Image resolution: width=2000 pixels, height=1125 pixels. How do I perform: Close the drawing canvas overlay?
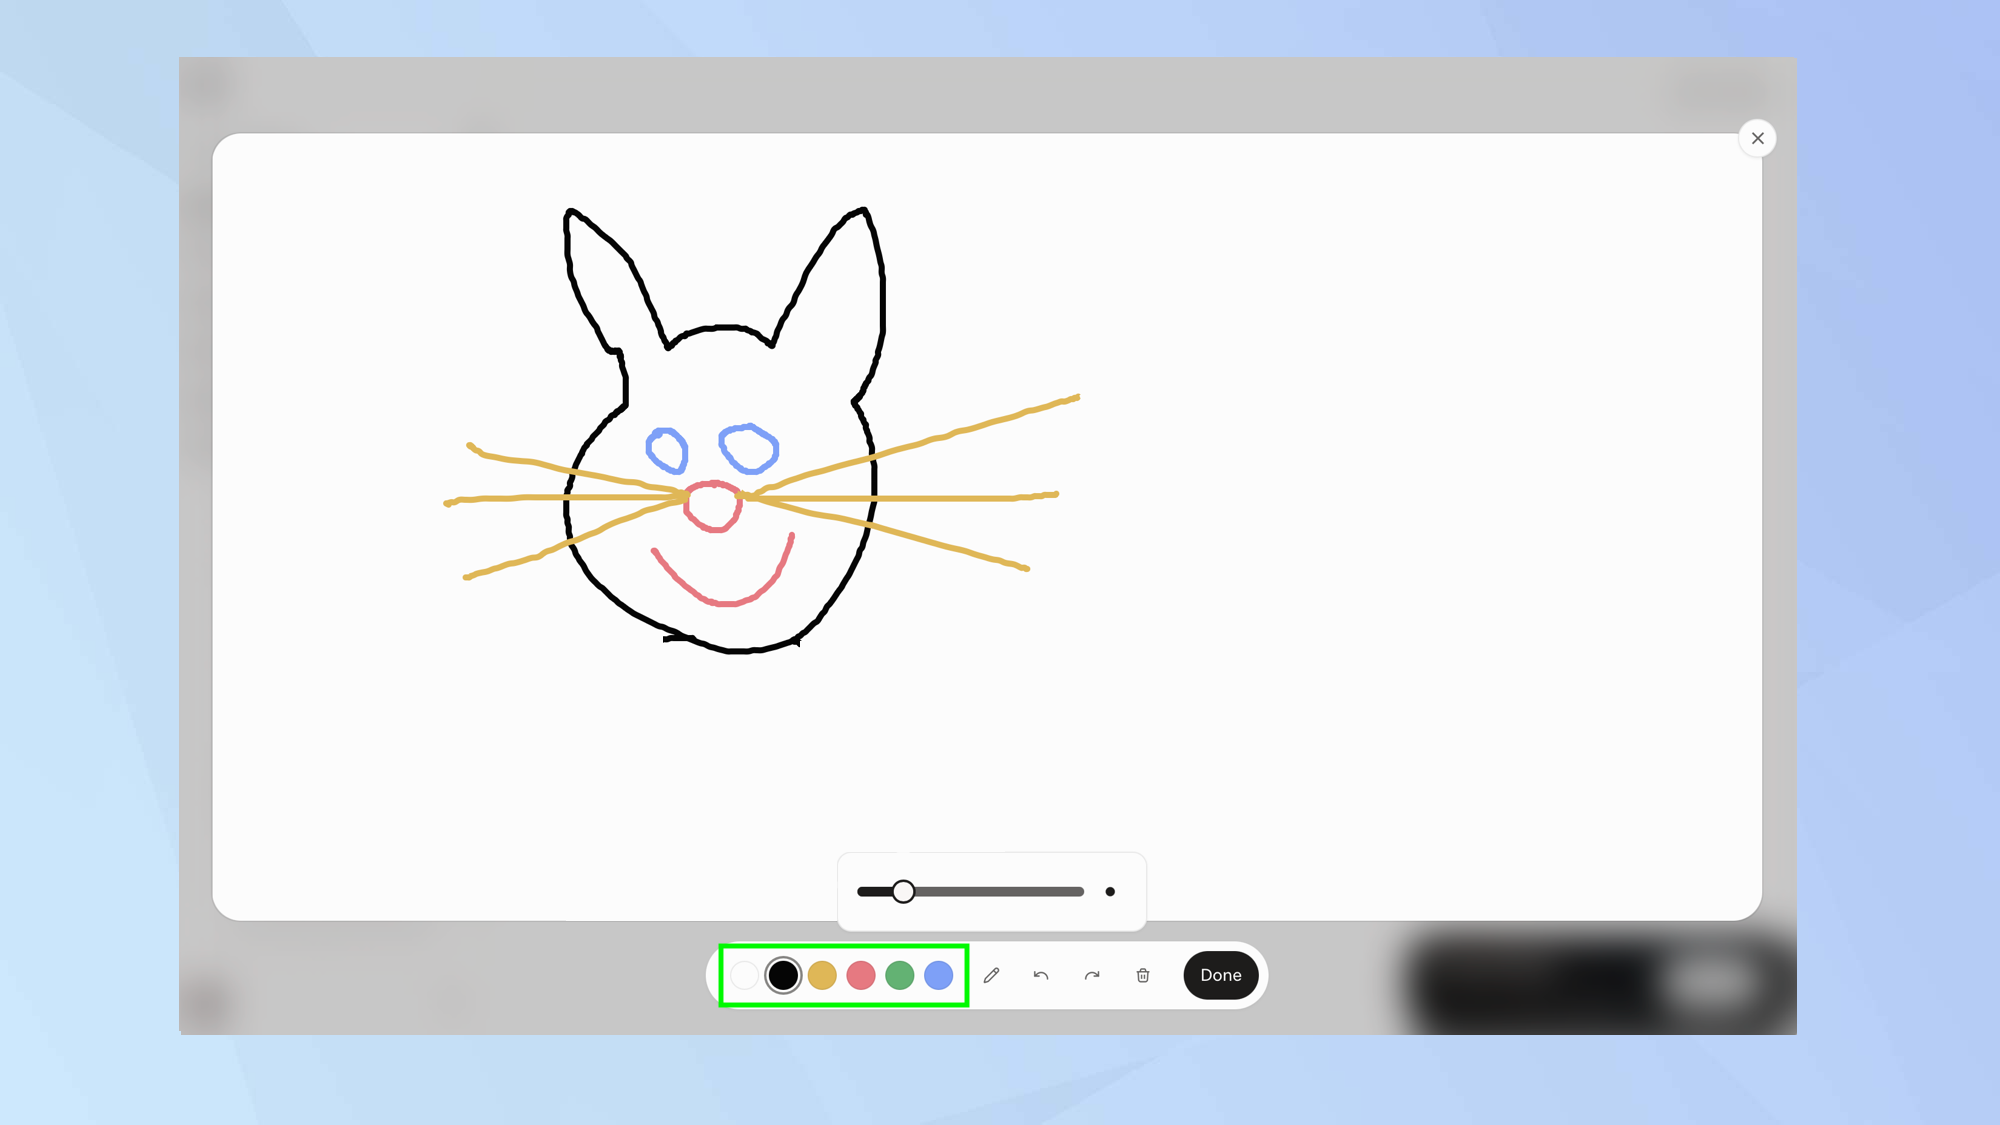click(x=1757, y=138)
